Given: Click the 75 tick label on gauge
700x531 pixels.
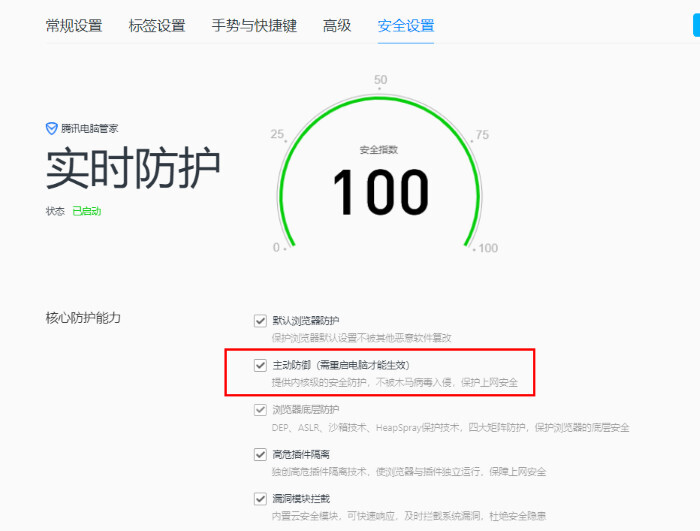Looking at the screenshot, I should (x=482, y=135).
